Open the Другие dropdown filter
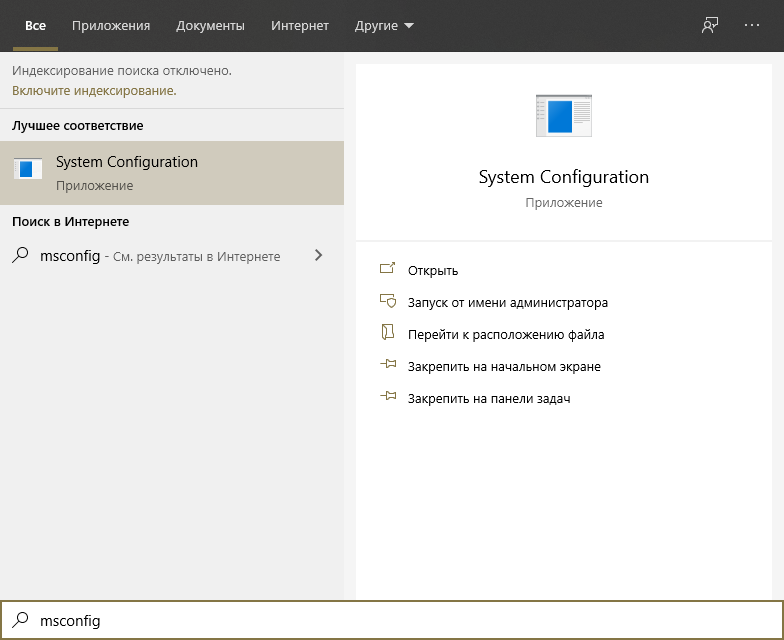The image size is (784, 640). tap(384, 26)
